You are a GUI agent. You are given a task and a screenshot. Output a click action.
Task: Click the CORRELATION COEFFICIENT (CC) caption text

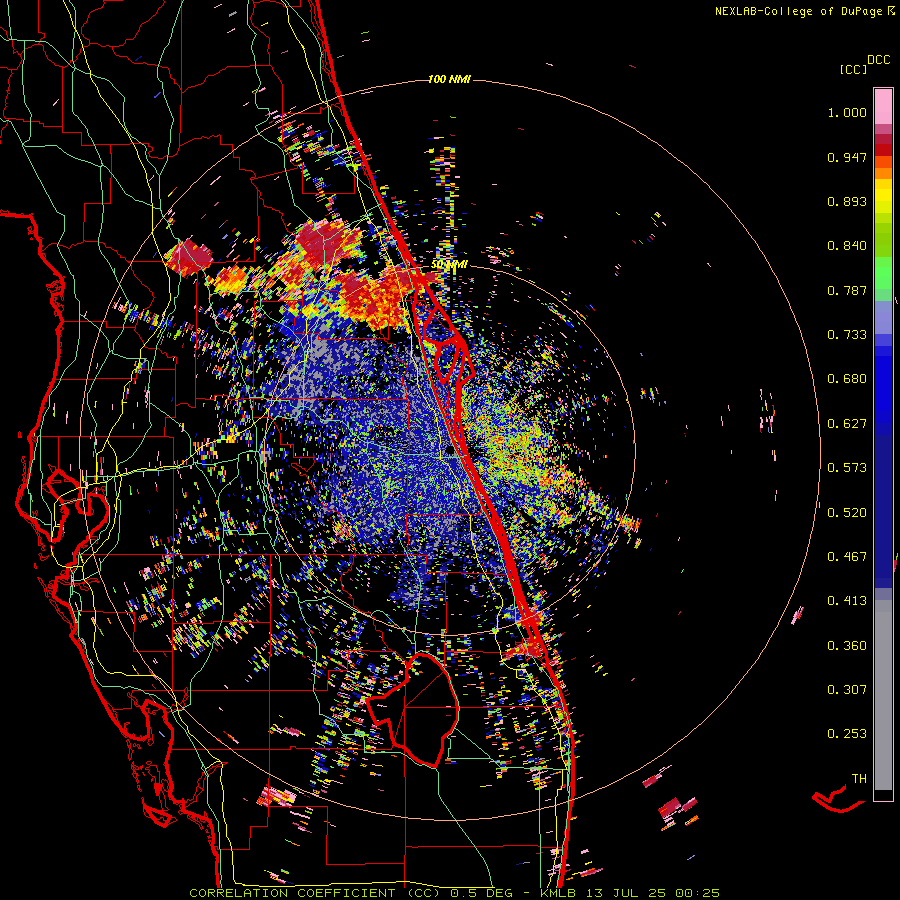pos(315,893)
